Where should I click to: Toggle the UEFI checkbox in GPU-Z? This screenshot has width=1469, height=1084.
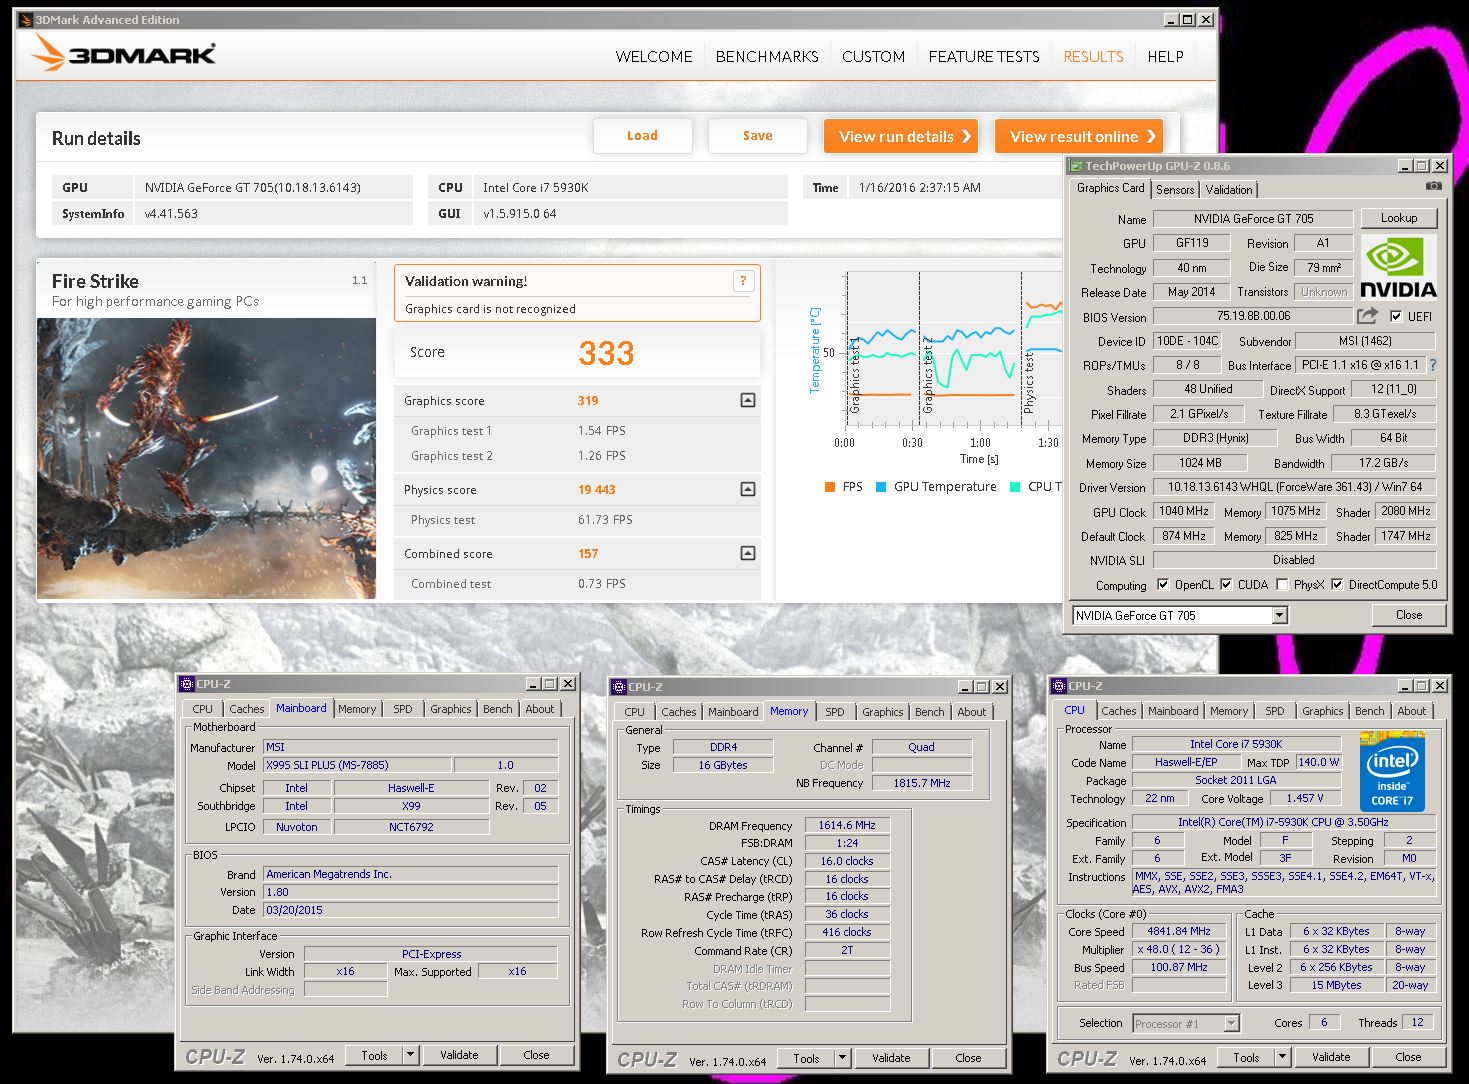tap(1396, 316)
